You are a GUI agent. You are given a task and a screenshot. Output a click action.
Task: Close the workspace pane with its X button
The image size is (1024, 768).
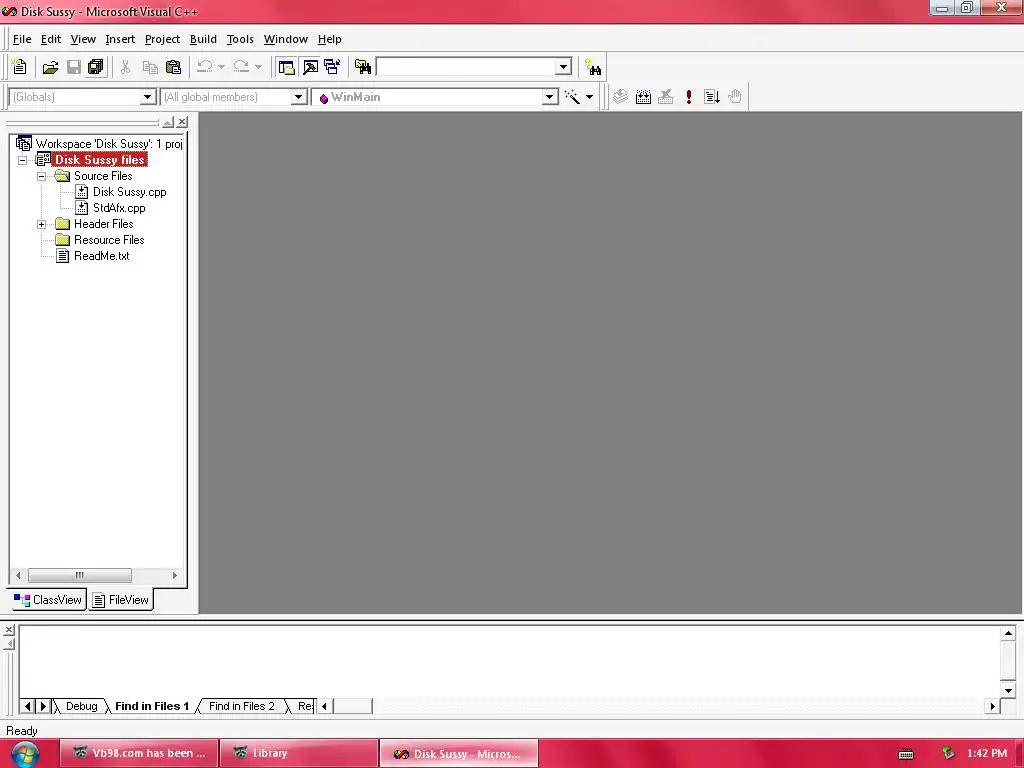pyautogui.click(x=183, y=122)
